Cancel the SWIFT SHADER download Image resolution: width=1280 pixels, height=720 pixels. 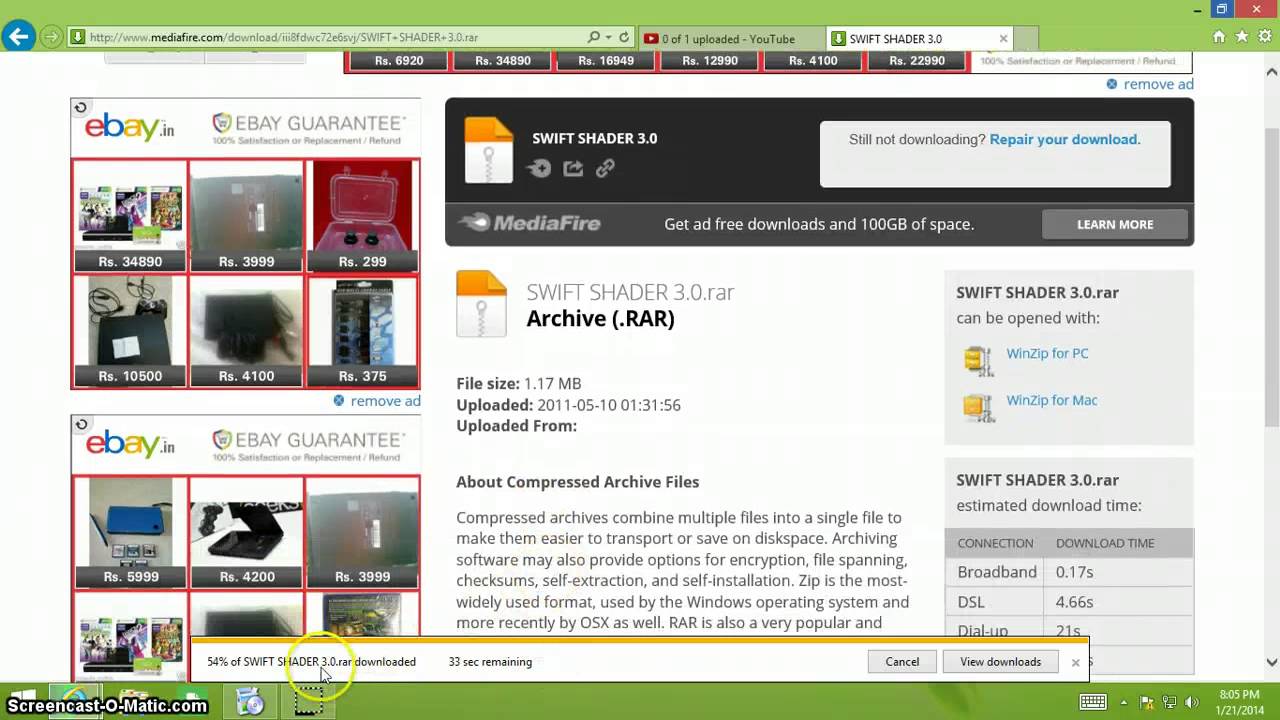pos(902,662)
